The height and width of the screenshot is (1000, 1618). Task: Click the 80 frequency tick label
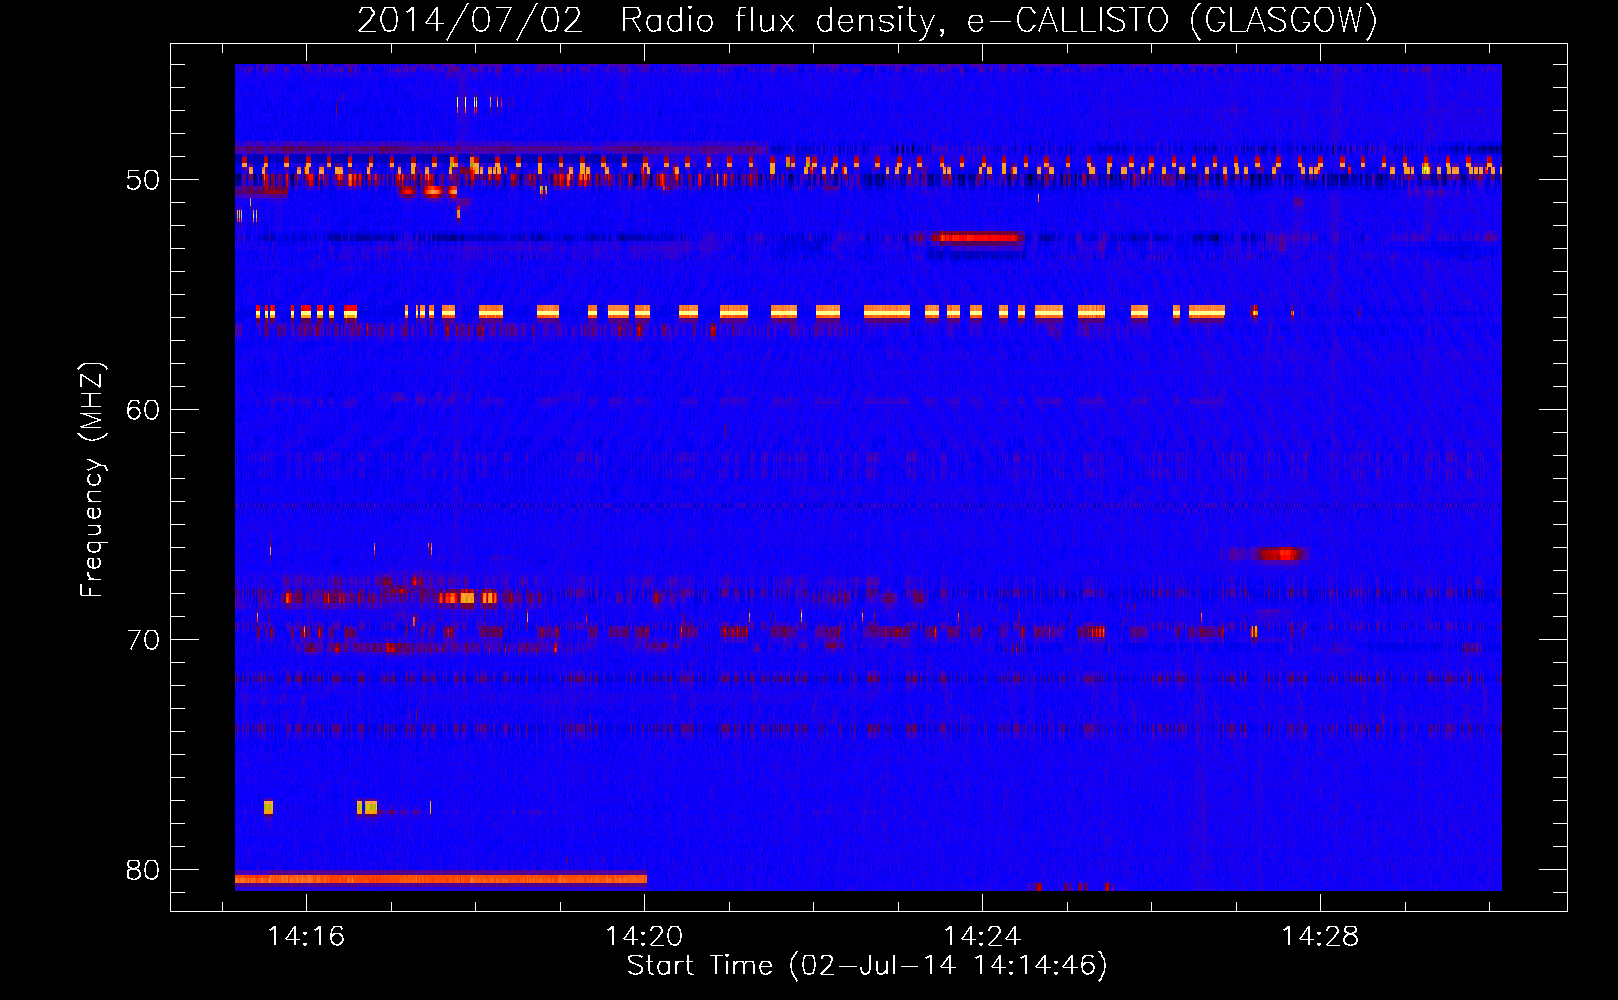pos(143,870)
